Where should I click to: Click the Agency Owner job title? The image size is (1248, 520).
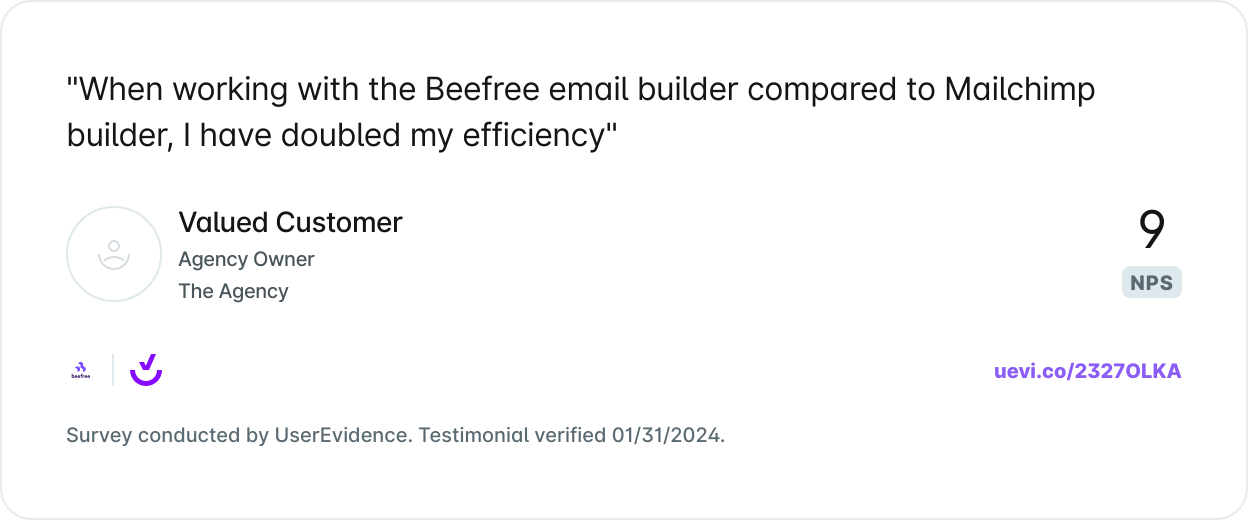246,259
